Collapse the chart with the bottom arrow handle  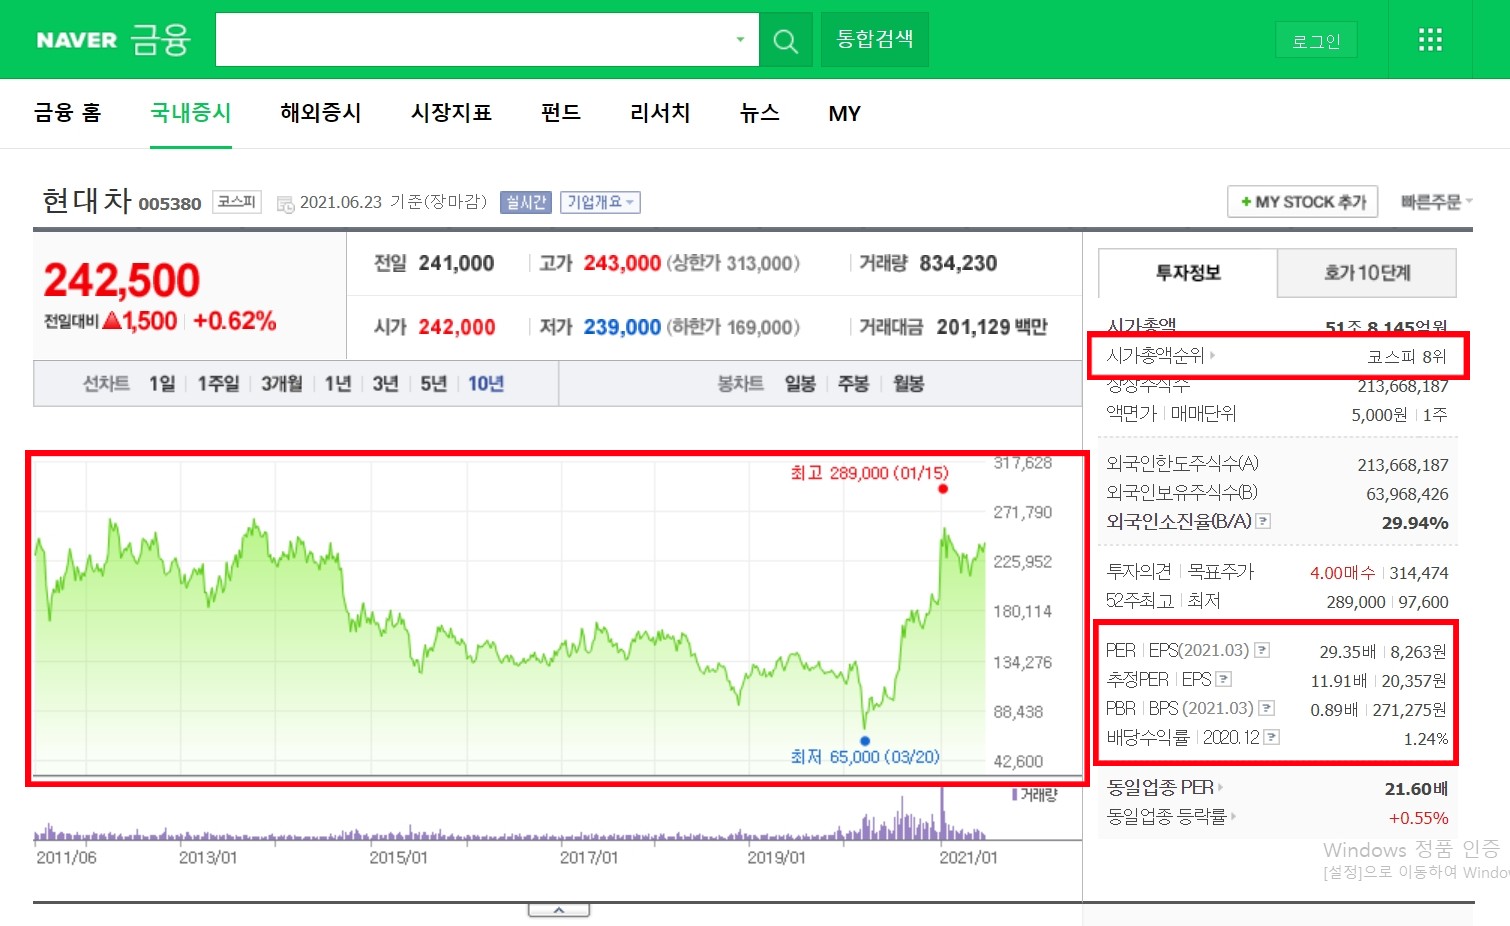pos(559,910)
